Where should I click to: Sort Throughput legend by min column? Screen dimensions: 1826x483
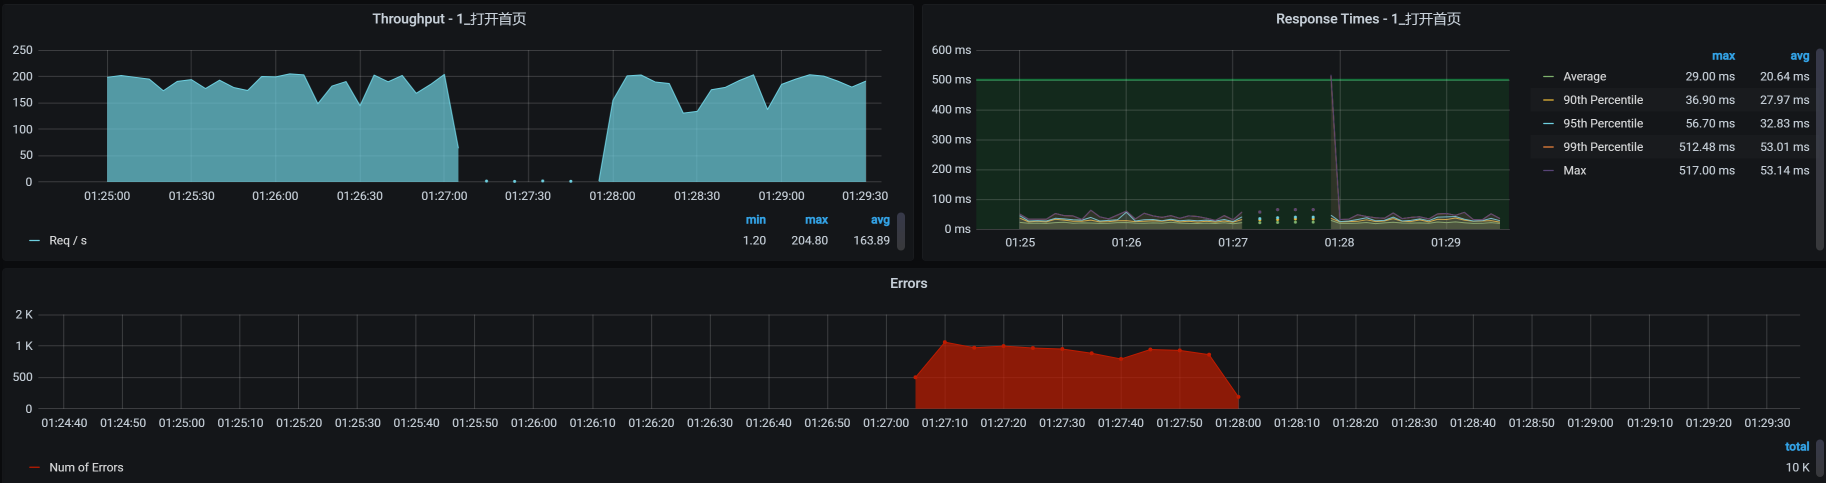click(x=755, y=220)
